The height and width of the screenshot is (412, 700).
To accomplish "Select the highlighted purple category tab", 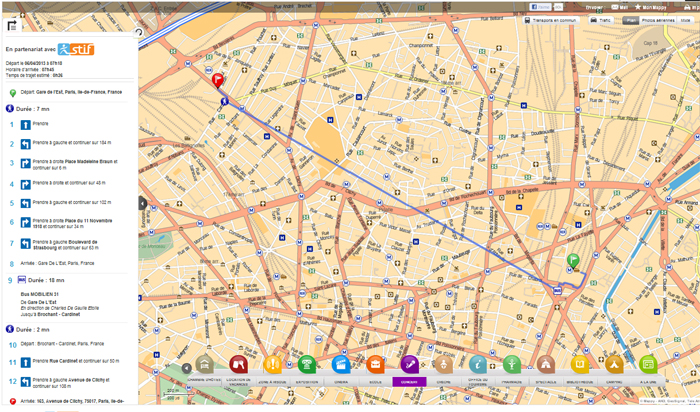I will click(408, 381).
